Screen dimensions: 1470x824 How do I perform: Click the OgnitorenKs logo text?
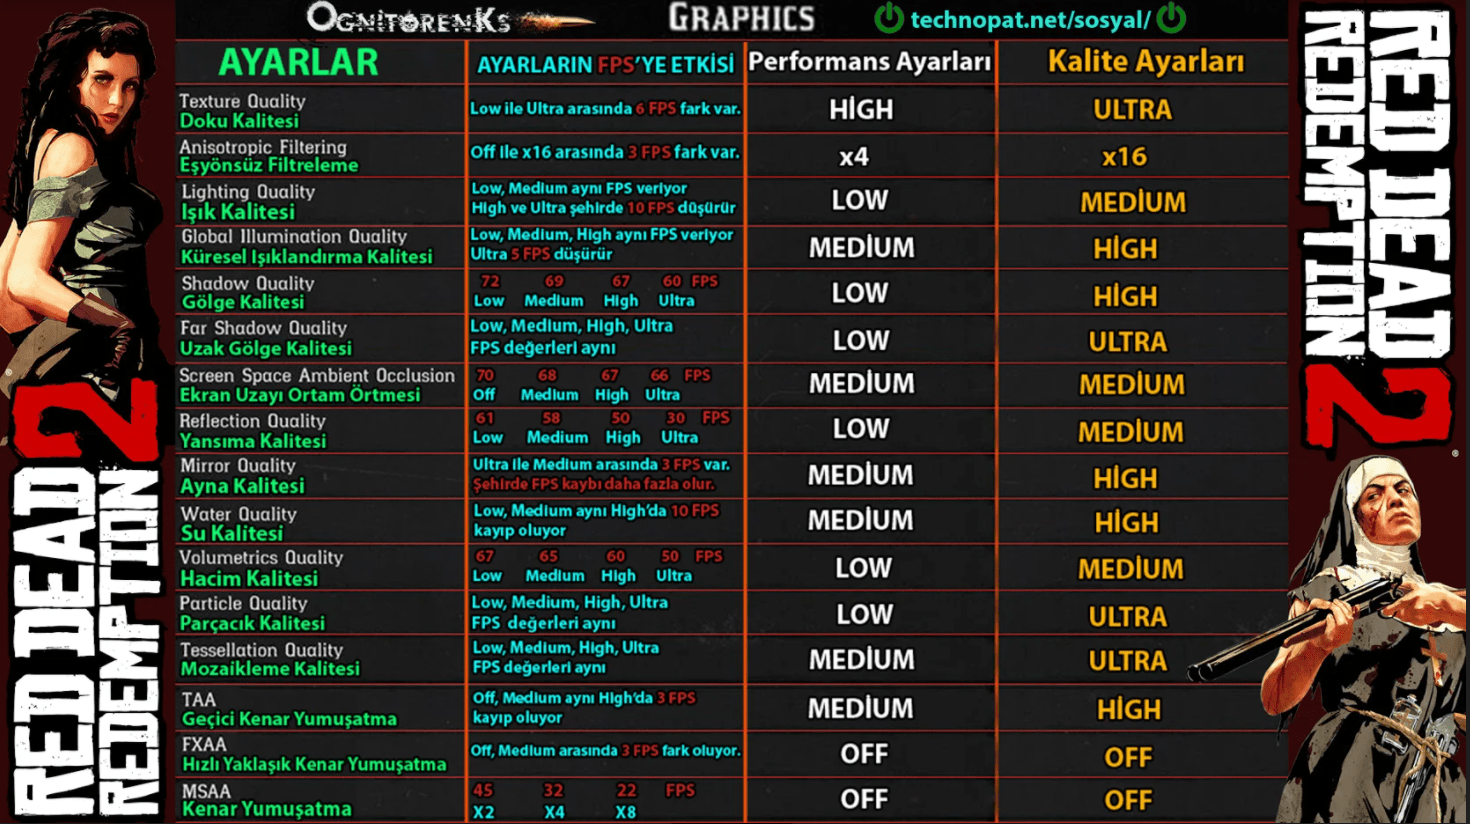tap(408, 18)
